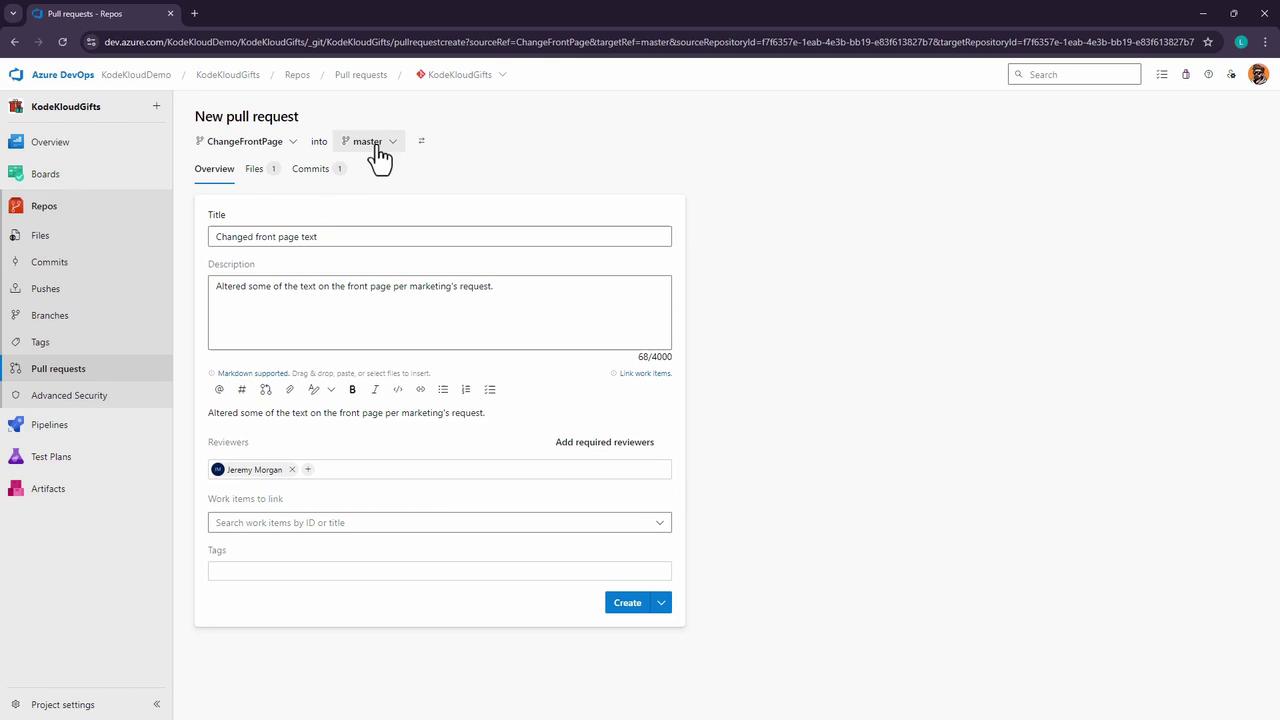This screenshot has height=720, width=1280.
Task: Click the Create pull request button
Action: (627, 602)
